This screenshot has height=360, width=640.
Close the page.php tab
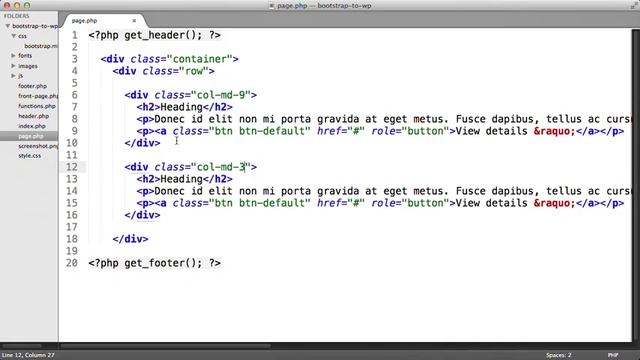(134, 20)
